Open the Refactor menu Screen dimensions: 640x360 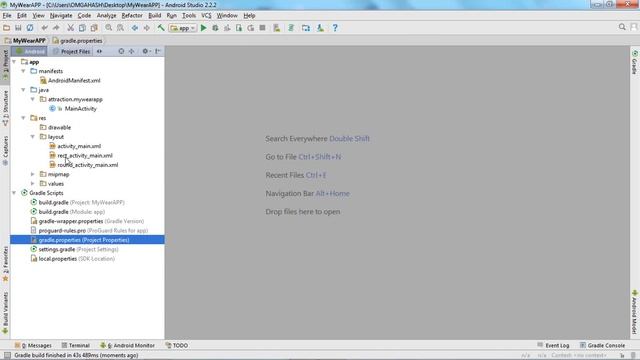pyautogui.click(x=132, y=16)
